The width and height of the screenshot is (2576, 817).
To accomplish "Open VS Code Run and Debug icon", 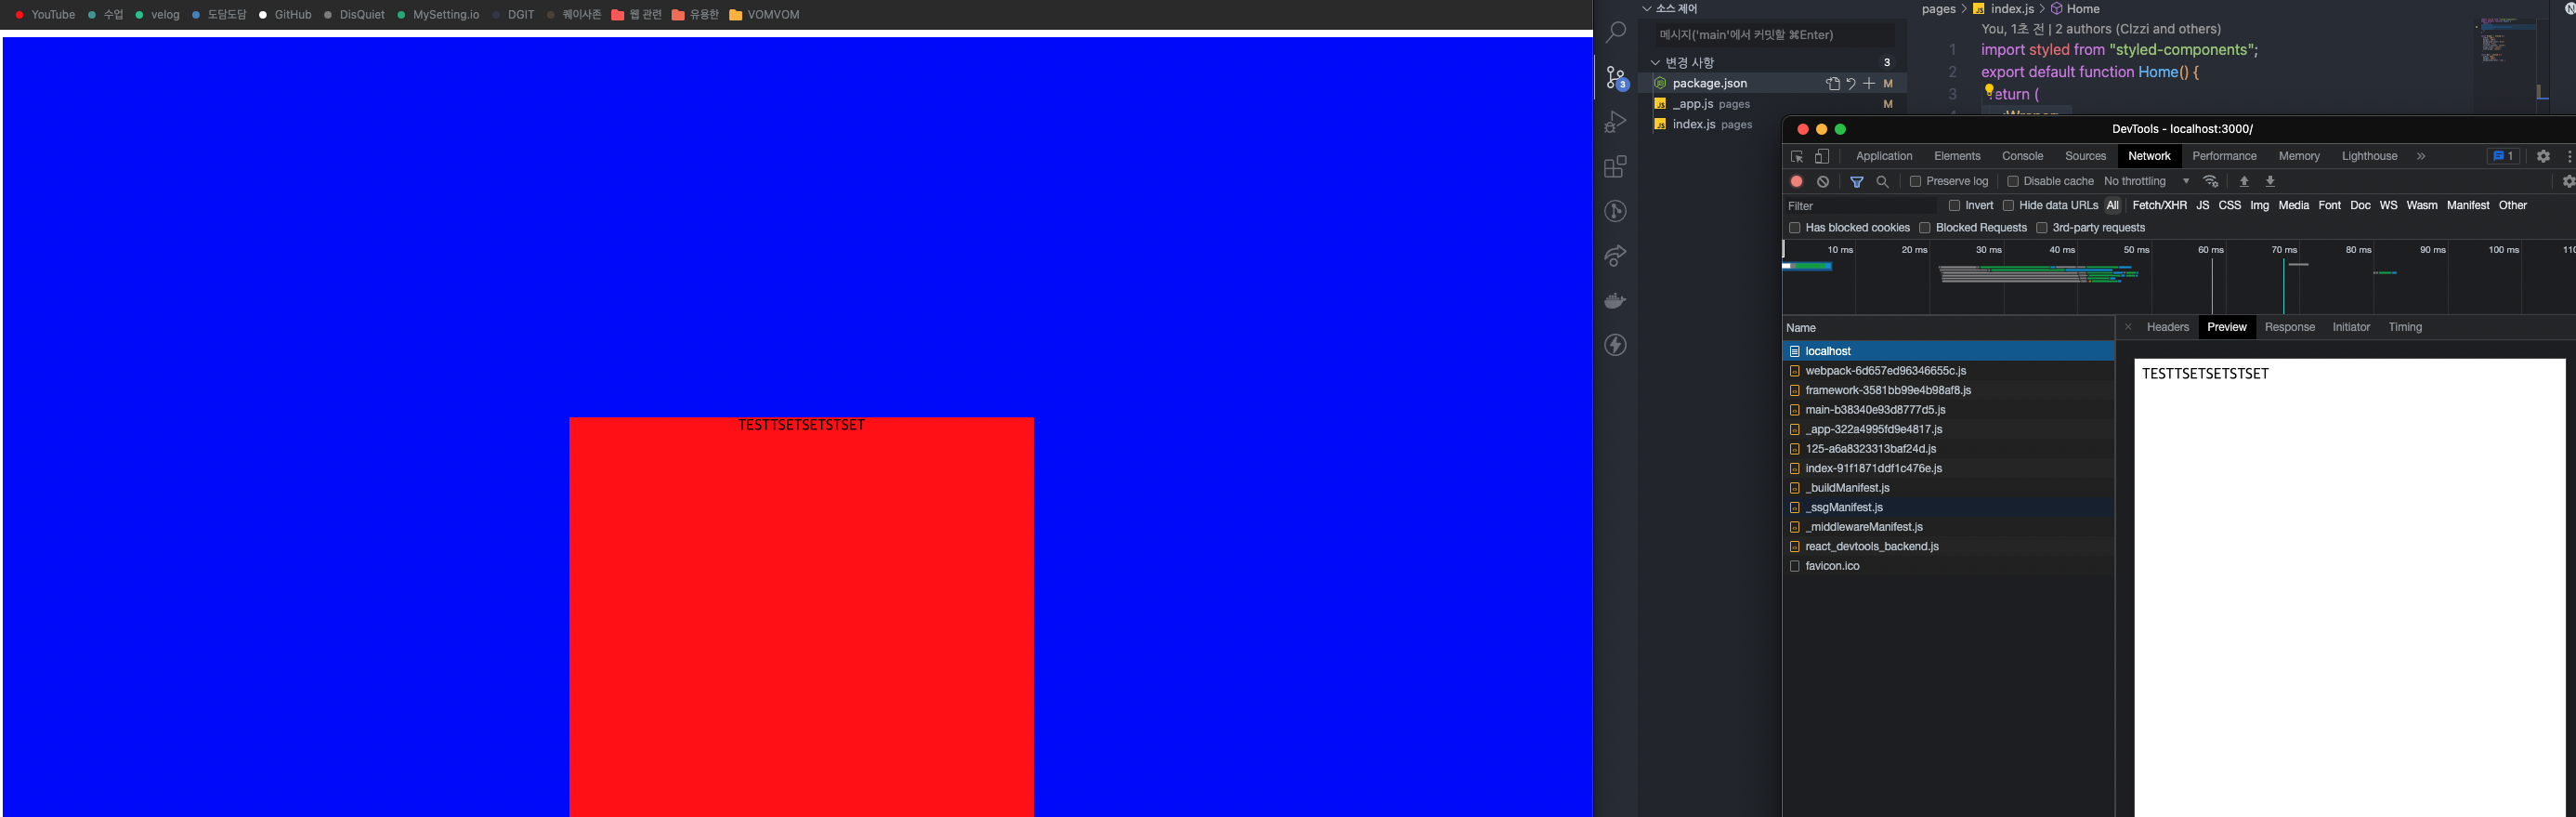I will (x=1615, y=122).
